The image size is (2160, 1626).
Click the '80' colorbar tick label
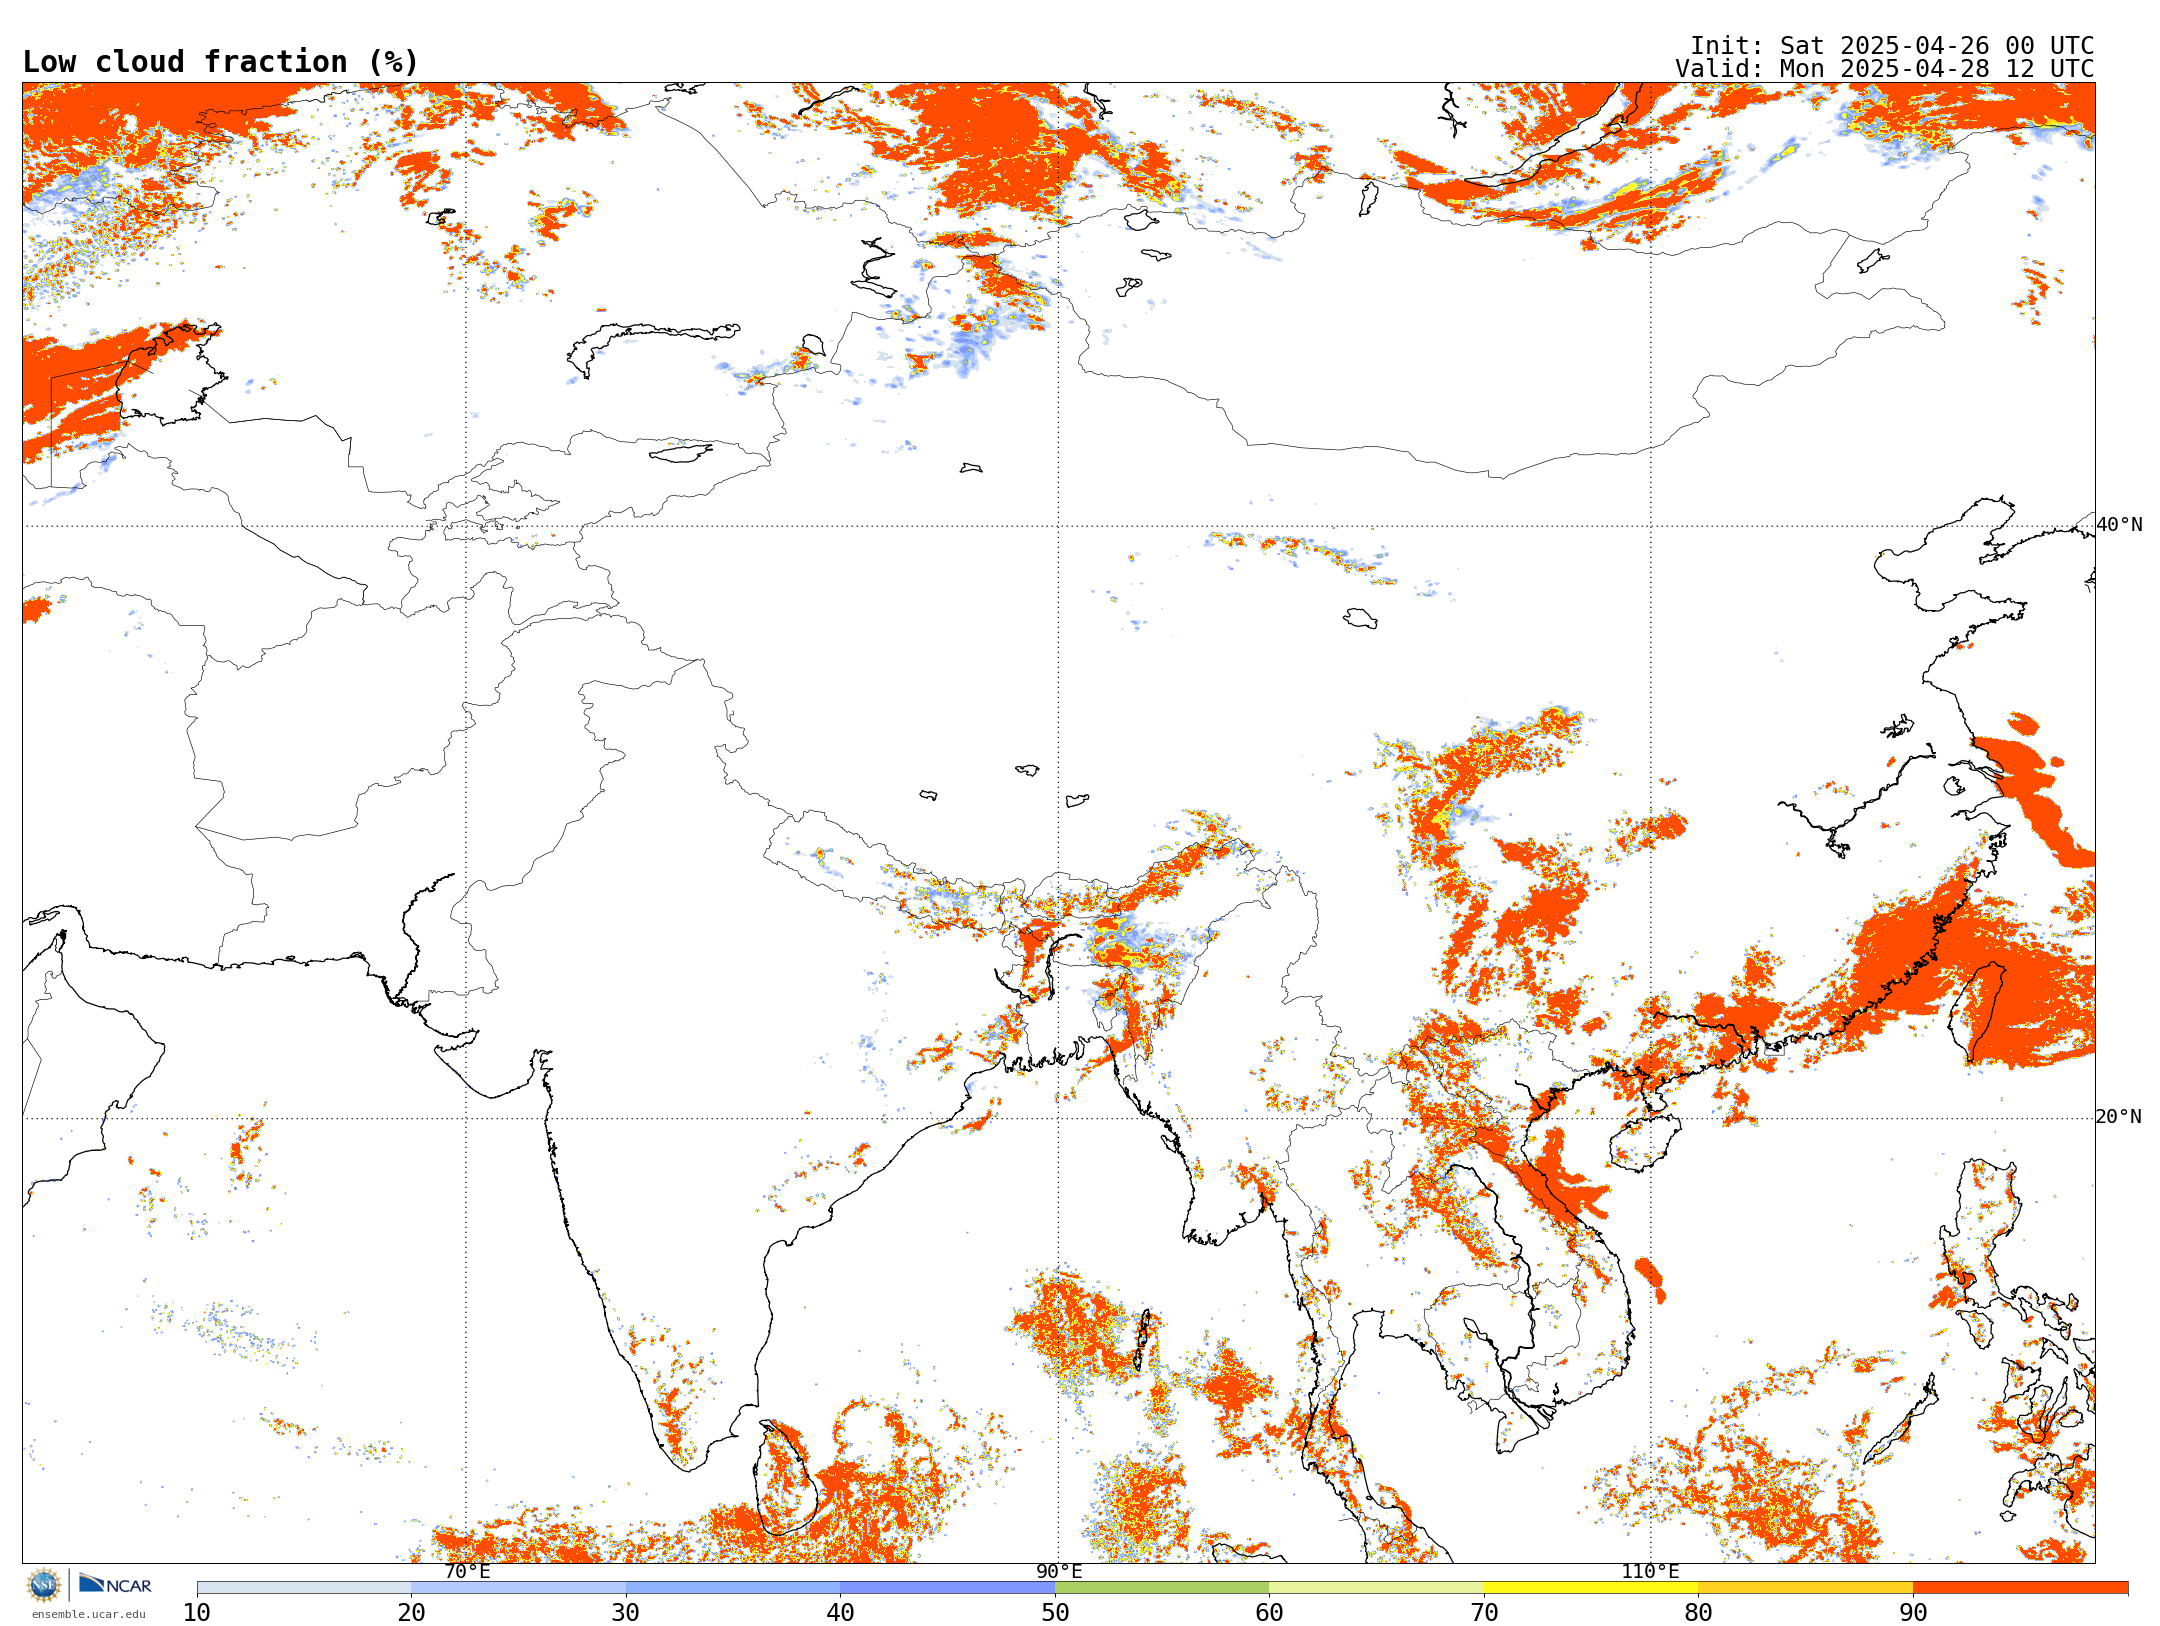(x=1698, y=1613)
